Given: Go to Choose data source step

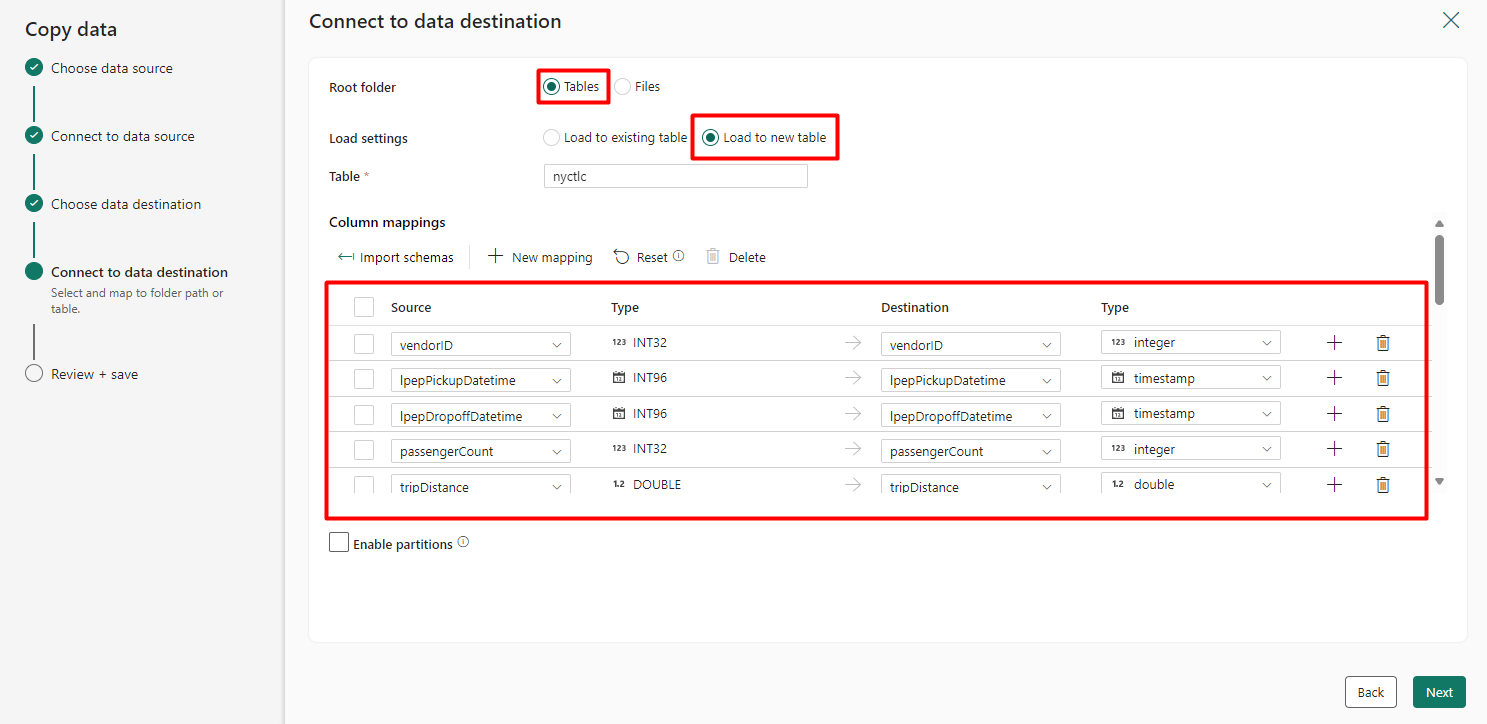Looking at the screenshot, I should (111, 68).
